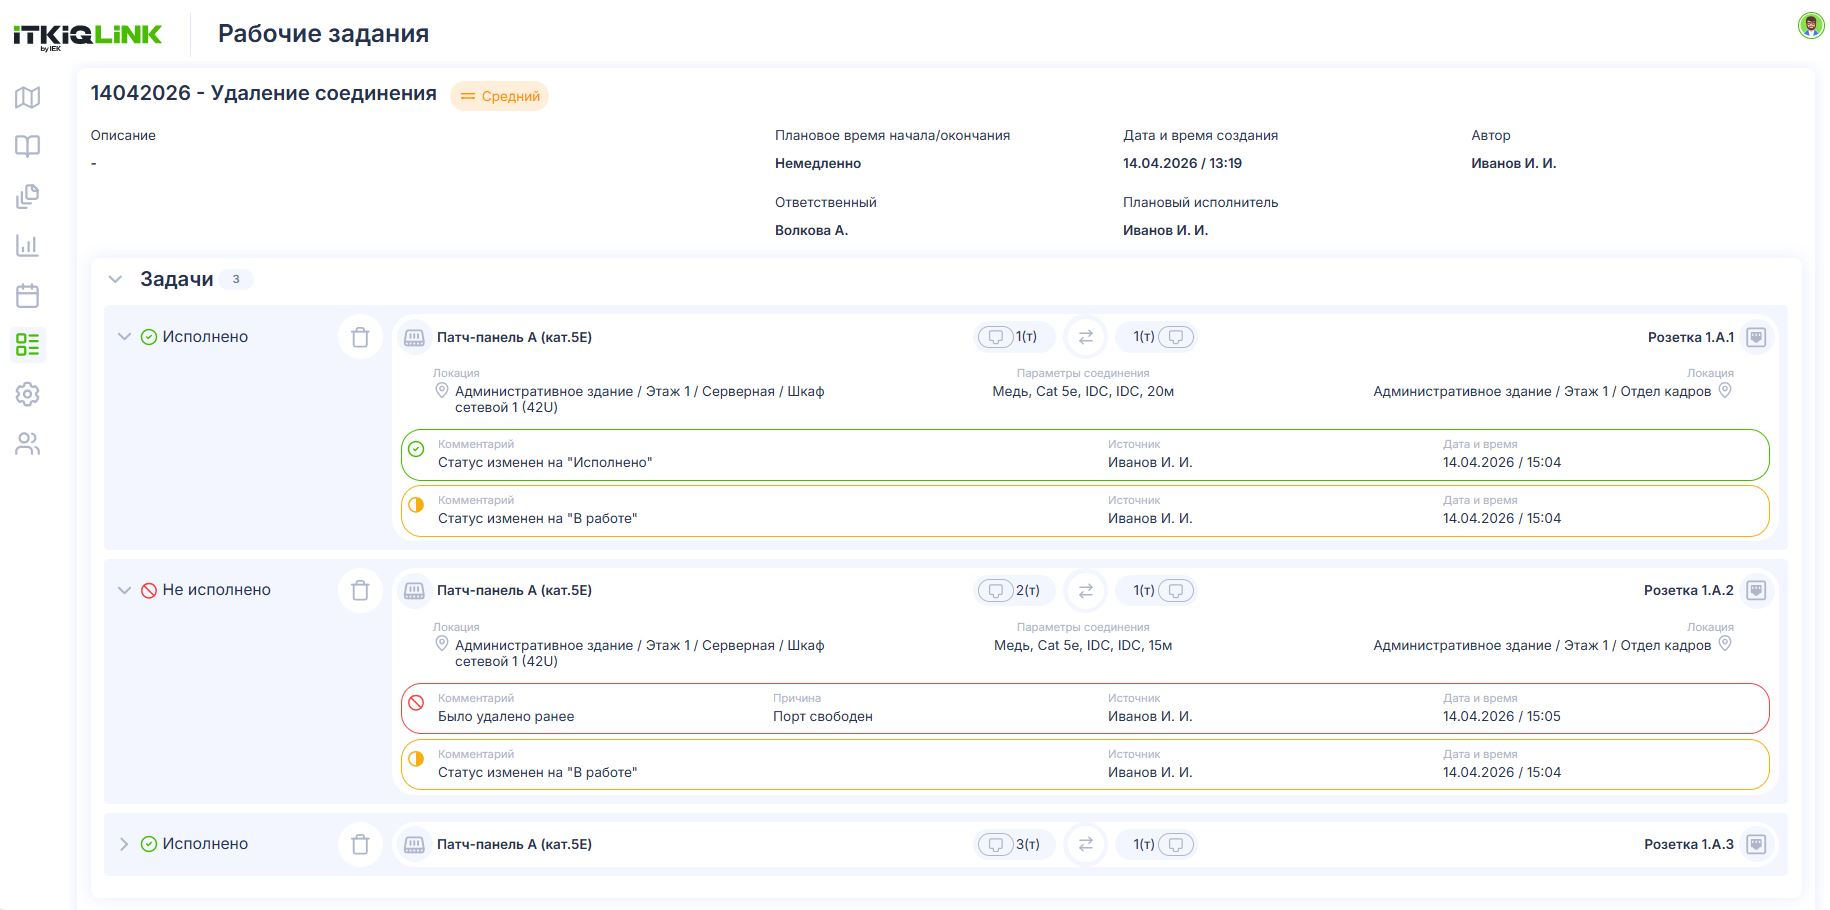Open user avatar profile menu

pos(1811,26)
